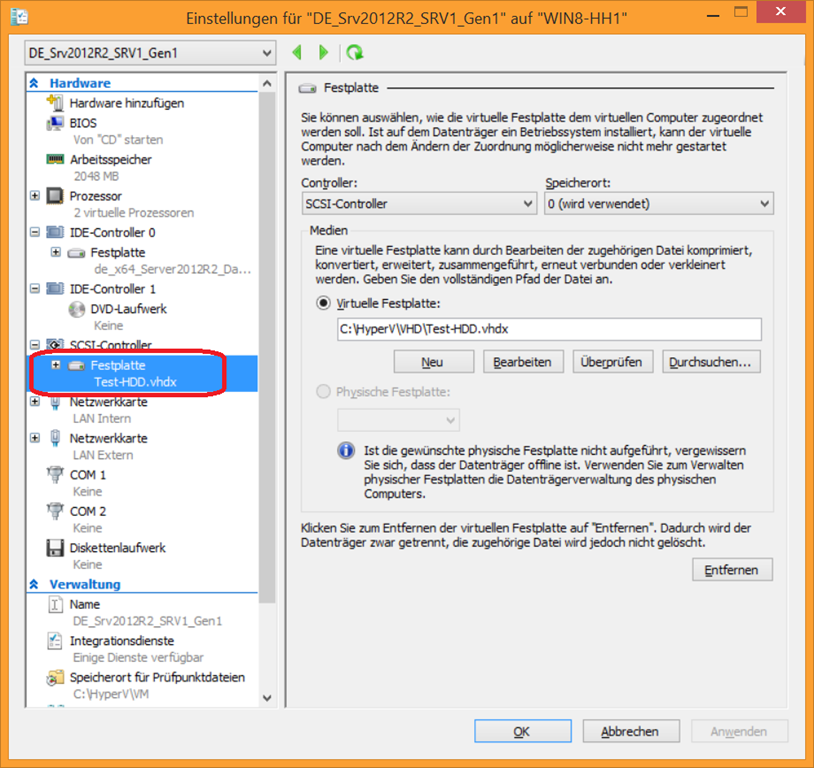Click the Bearbeiten button

coord(523,362)
